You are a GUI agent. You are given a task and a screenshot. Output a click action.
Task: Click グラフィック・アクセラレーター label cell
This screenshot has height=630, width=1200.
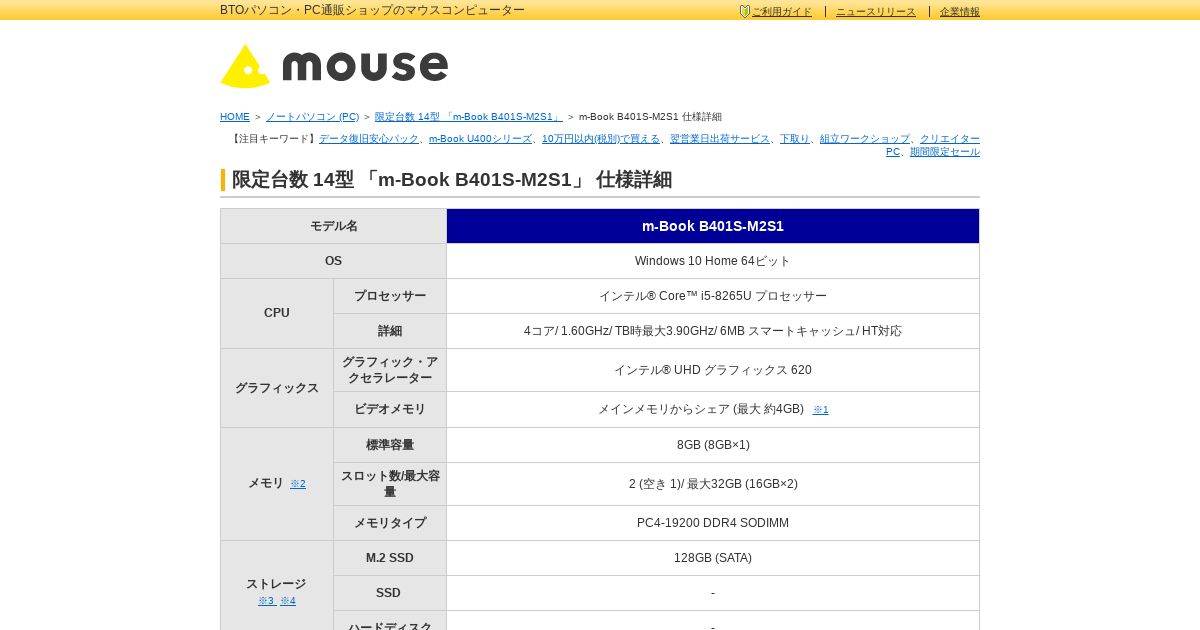pos(390,370)
